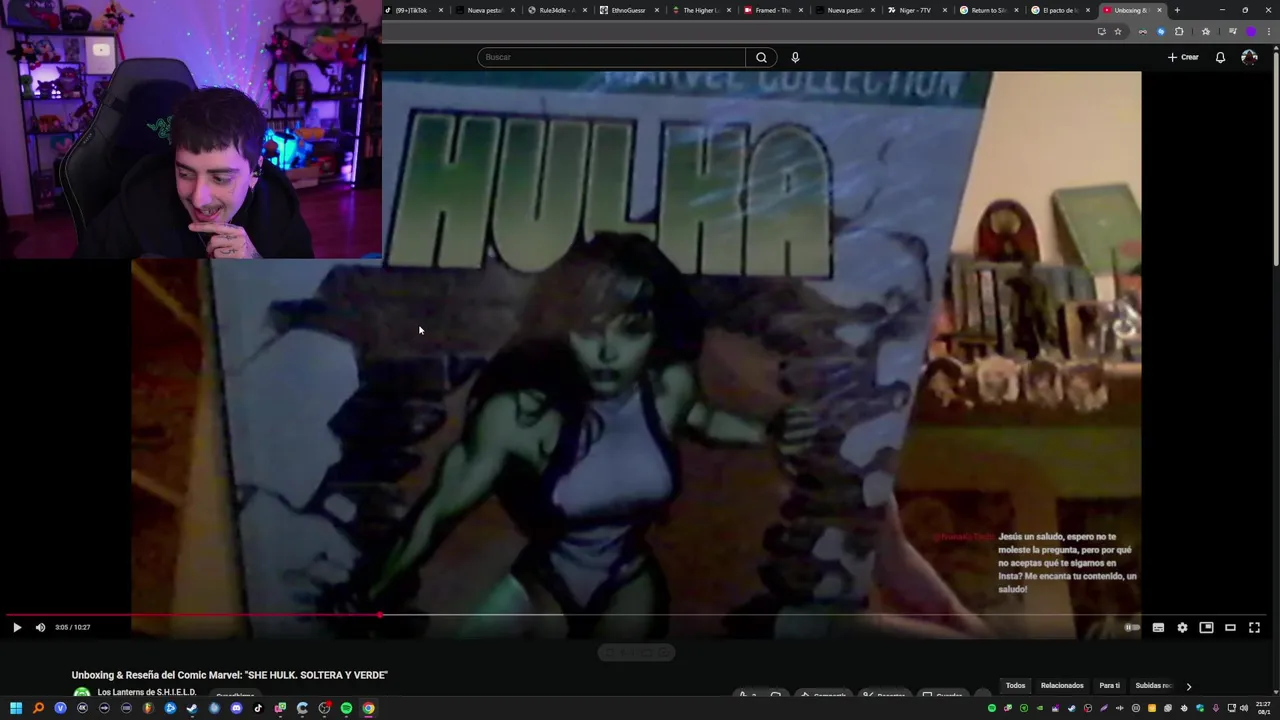This screenshot has height=720, width=1280.
Task: Open Steam from the taskbar
Action: tap(192, 708)
